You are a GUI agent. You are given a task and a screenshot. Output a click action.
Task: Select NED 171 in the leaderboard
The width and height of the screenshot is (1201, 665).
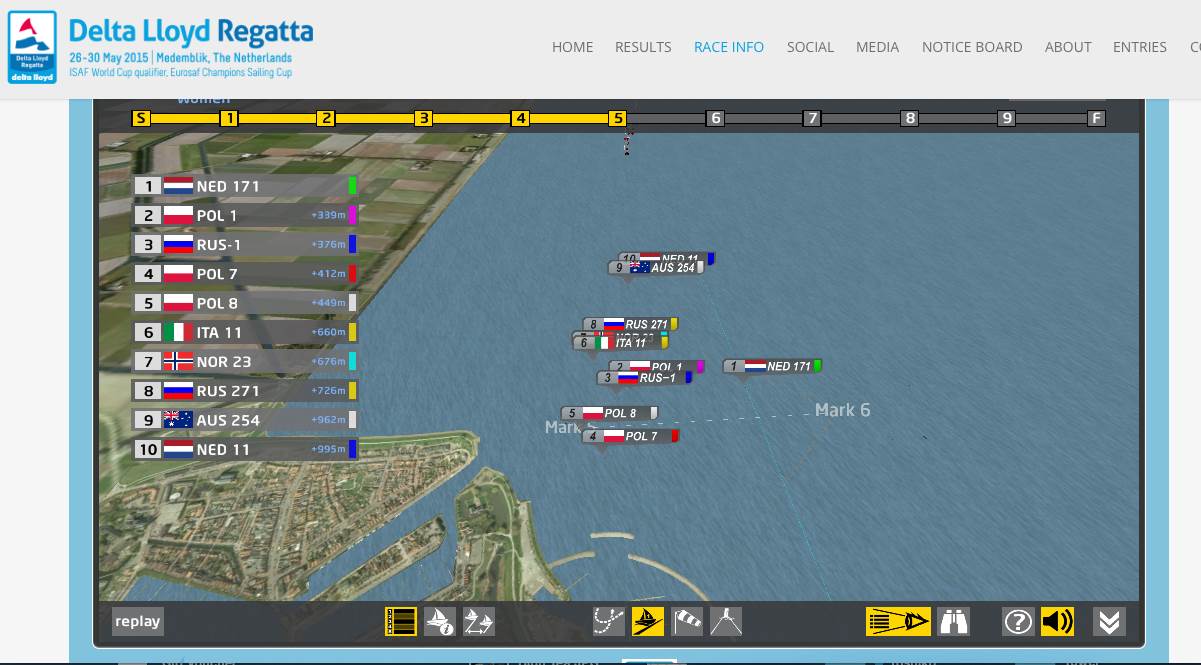click(228, 186)
